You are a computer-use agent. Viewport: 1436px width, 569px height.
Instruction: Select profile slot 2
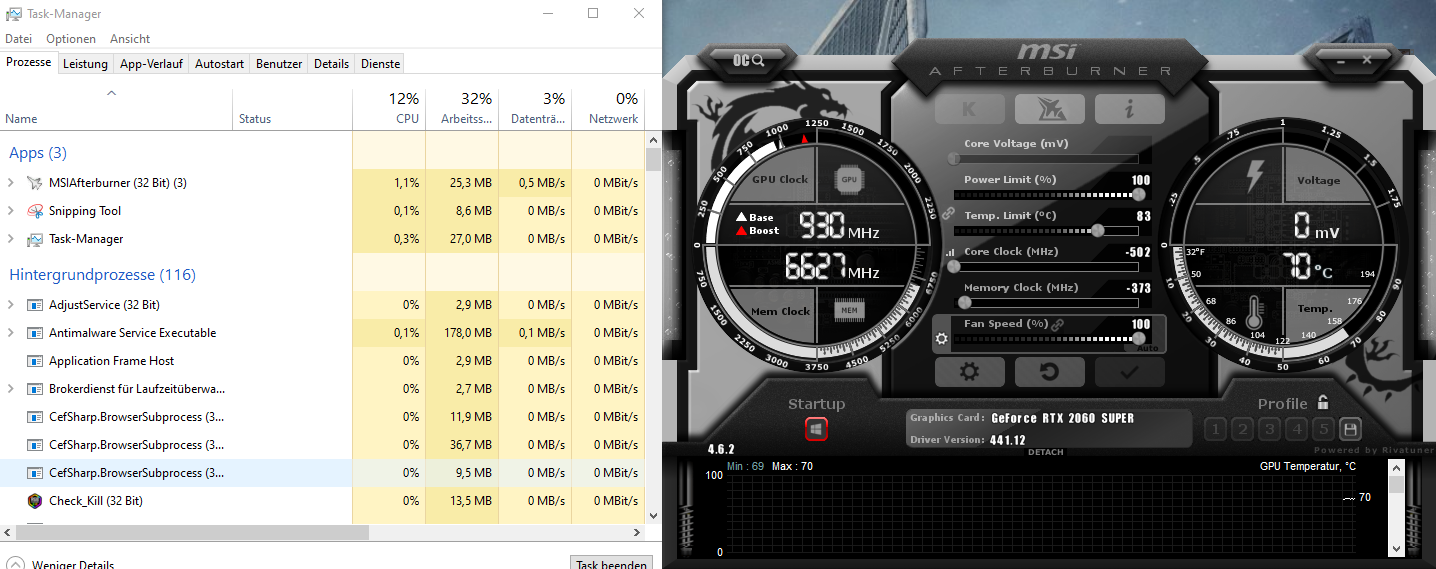point(1242,430)
